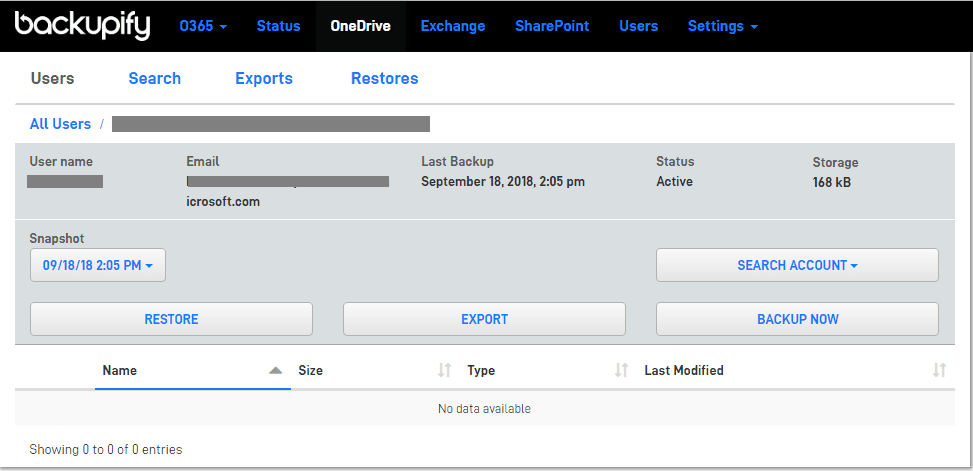The width and height of the screenshot is (973, 471).
Task: Follow the All Users breadcrumb link
Action: 60,123
